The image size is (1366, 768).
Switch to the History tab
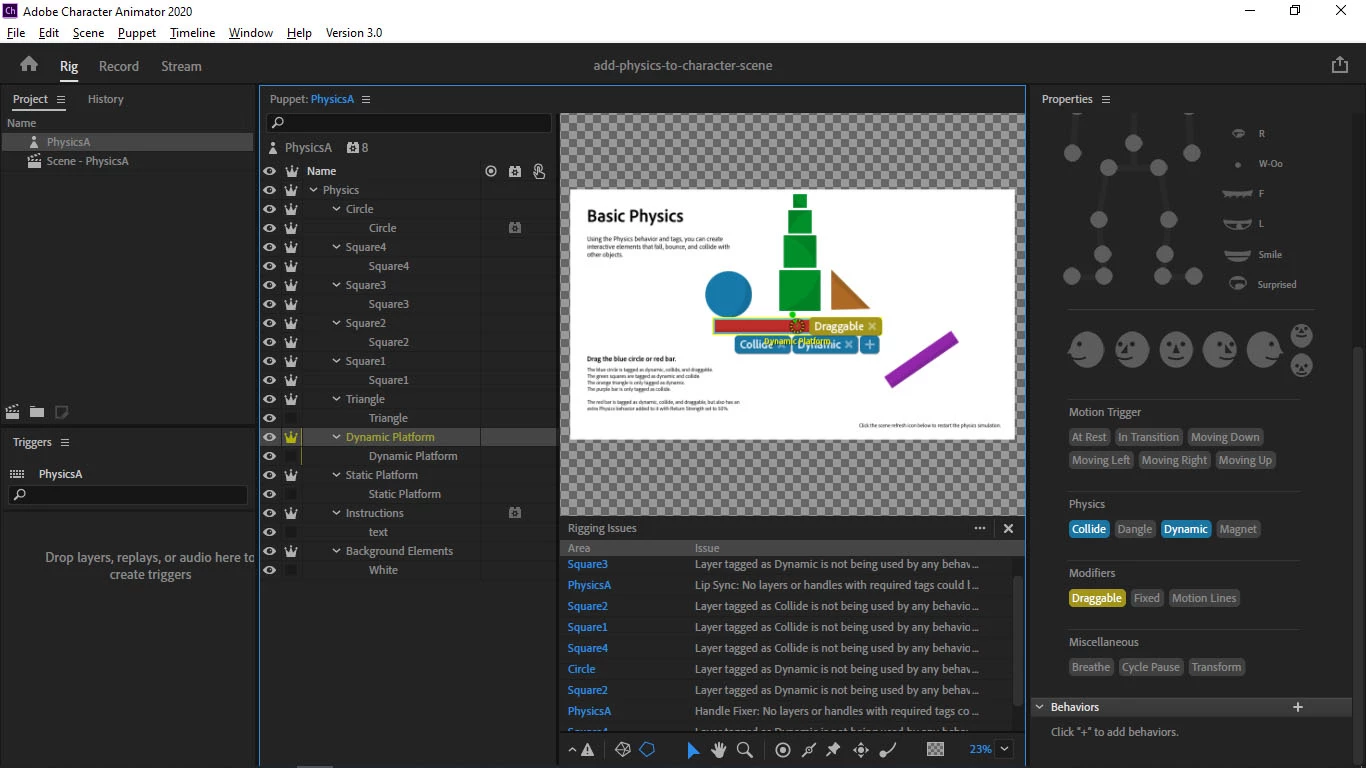pyautogui.click(x=105, y=99)
